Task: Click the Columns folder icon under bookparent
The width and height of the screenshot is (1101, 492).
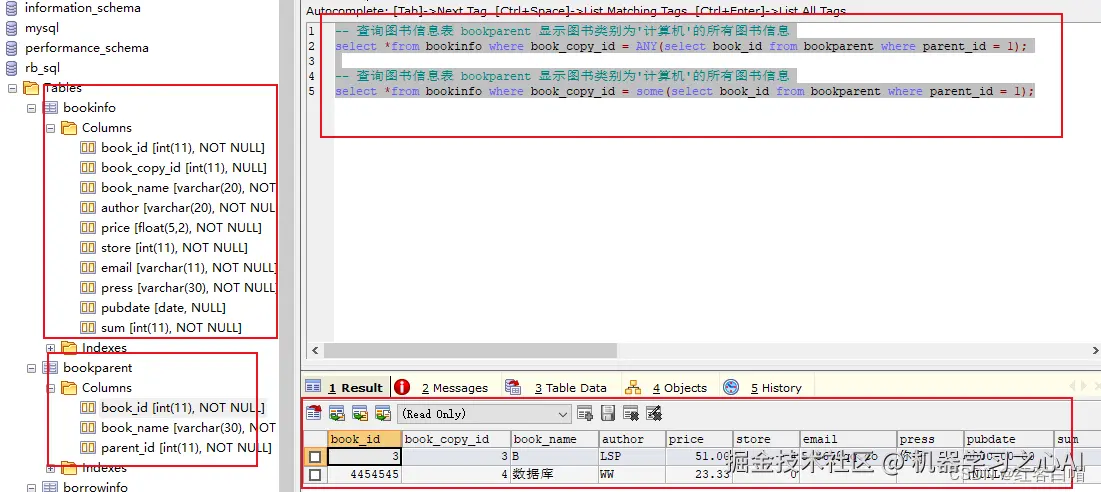Action: click(x=69, y=387)
